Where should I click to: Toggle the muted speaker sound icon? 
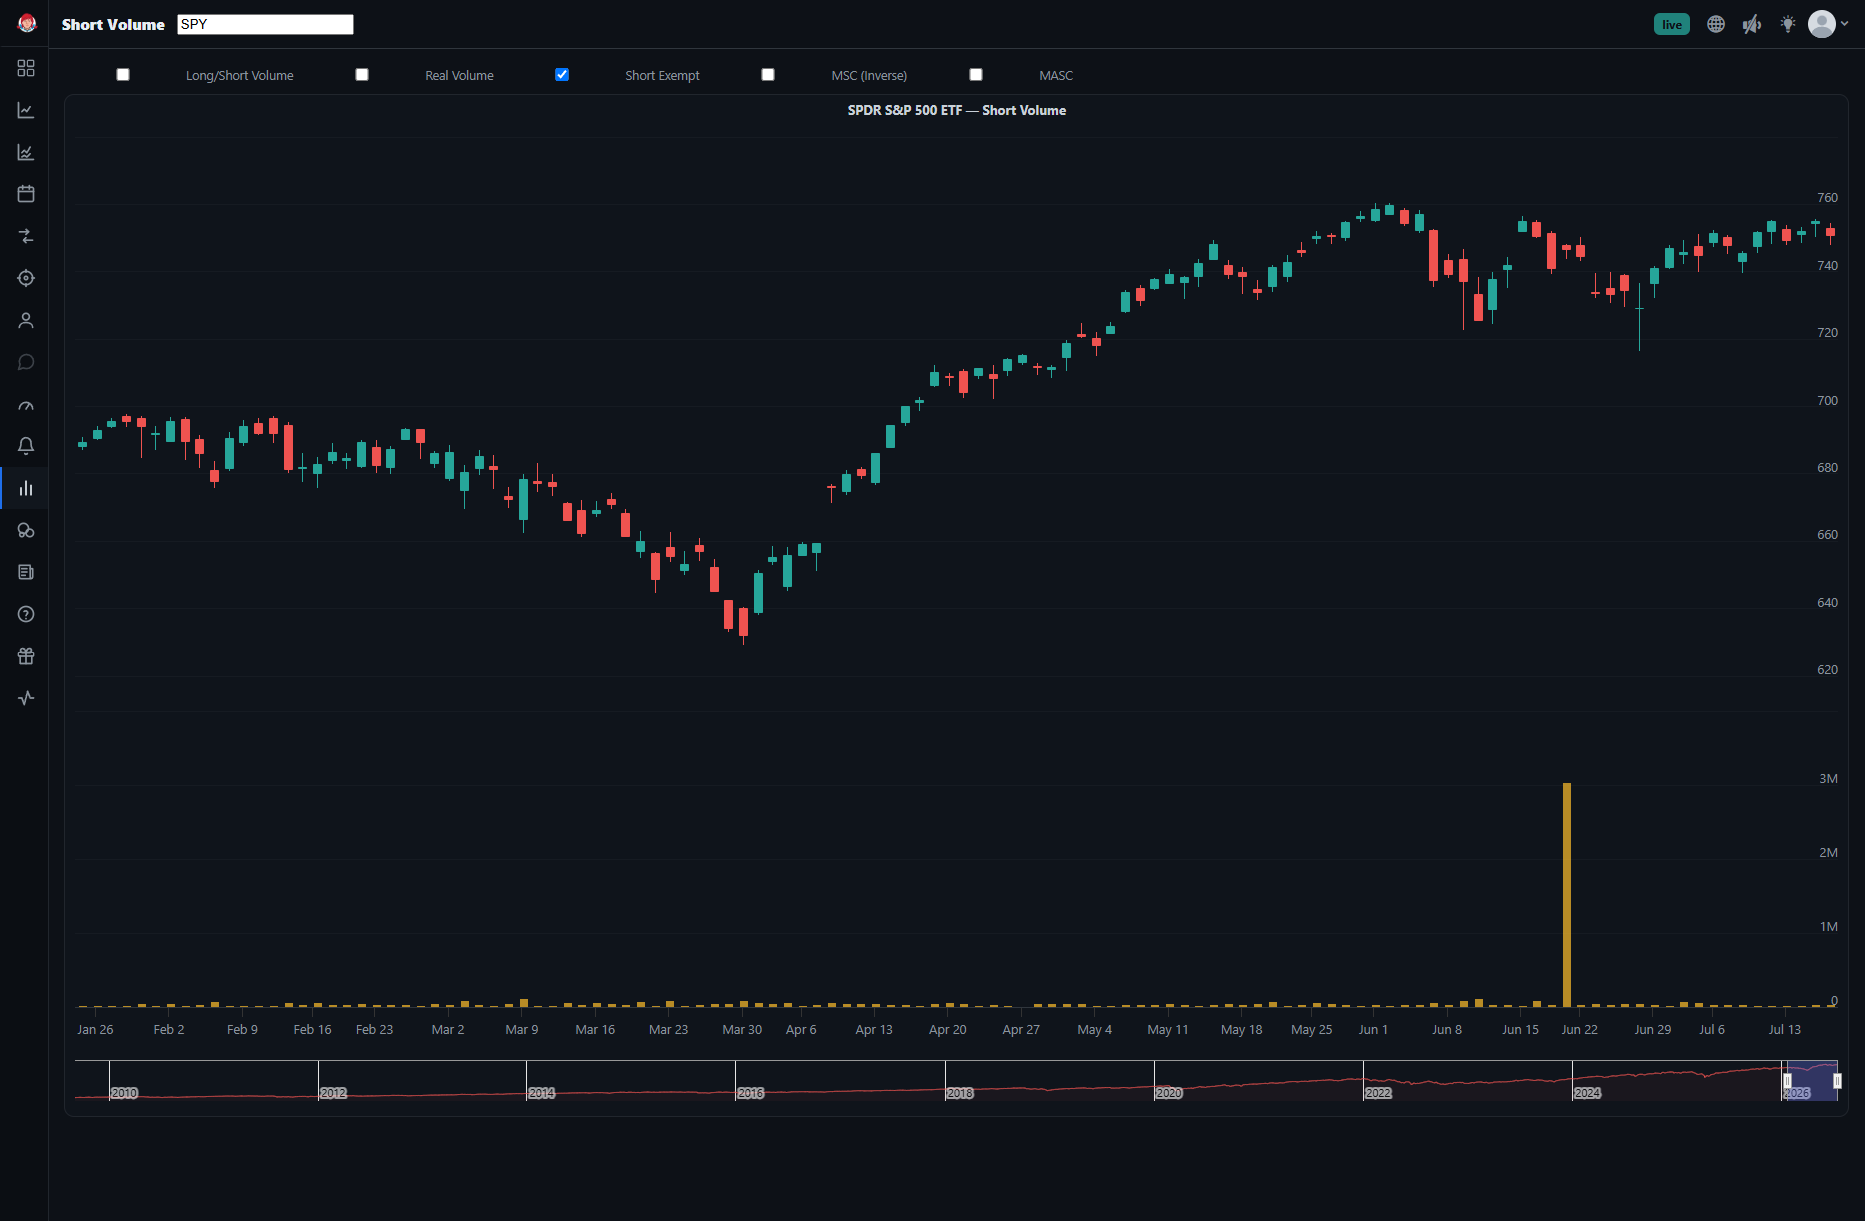click(x=1752, y=24)
